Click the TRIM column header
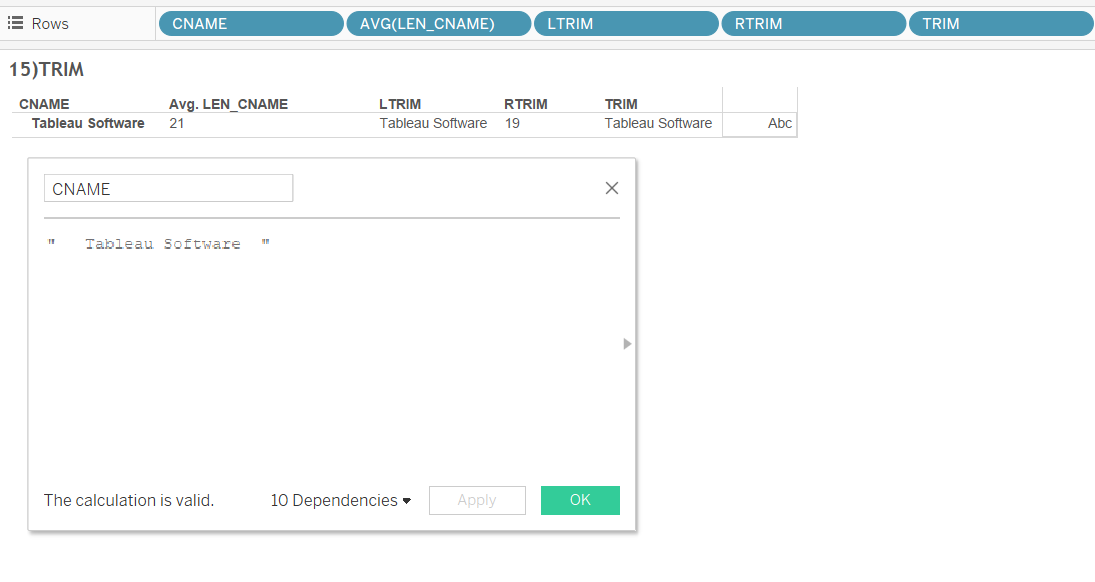1095x582 pixels. (x=621, y=104)
